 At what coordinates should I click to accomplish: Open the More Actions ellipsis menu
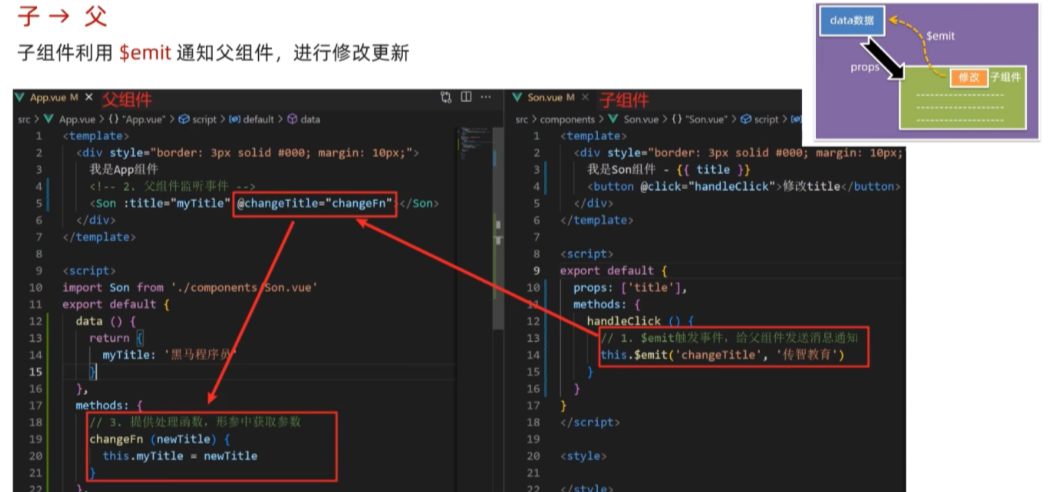click(x=486, y=98)
